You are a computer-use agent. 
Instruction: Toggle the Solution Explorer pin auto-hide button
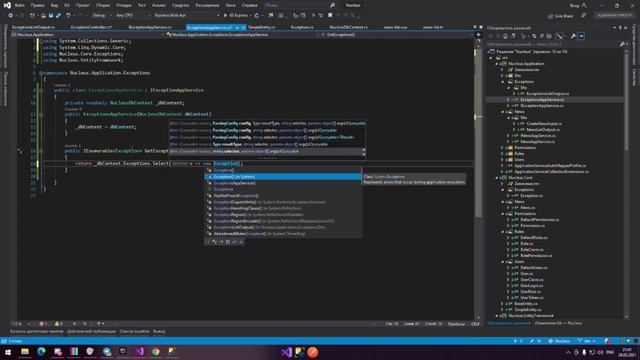(620, 28)
